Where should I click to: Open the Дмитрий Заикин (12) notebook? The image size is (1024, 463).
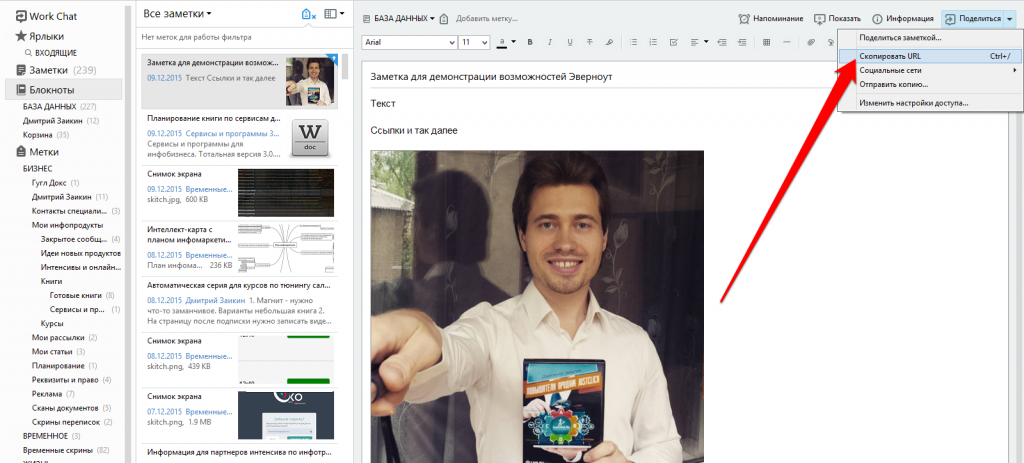click(61, 121)
